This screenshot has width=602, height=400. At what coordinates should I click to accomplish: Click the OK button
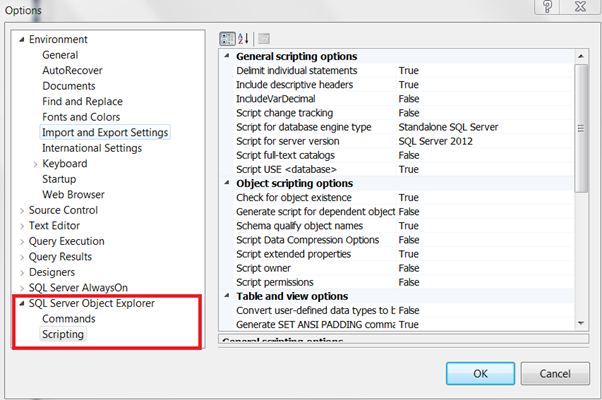coord(480,373)
